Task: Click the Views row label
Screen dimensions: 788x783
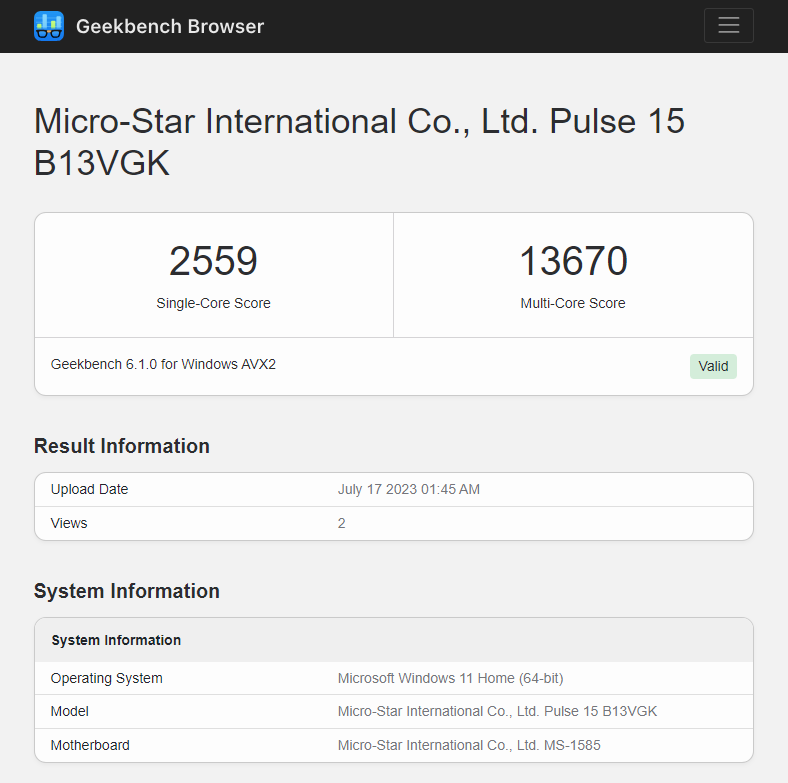Action: coord(69,523)
